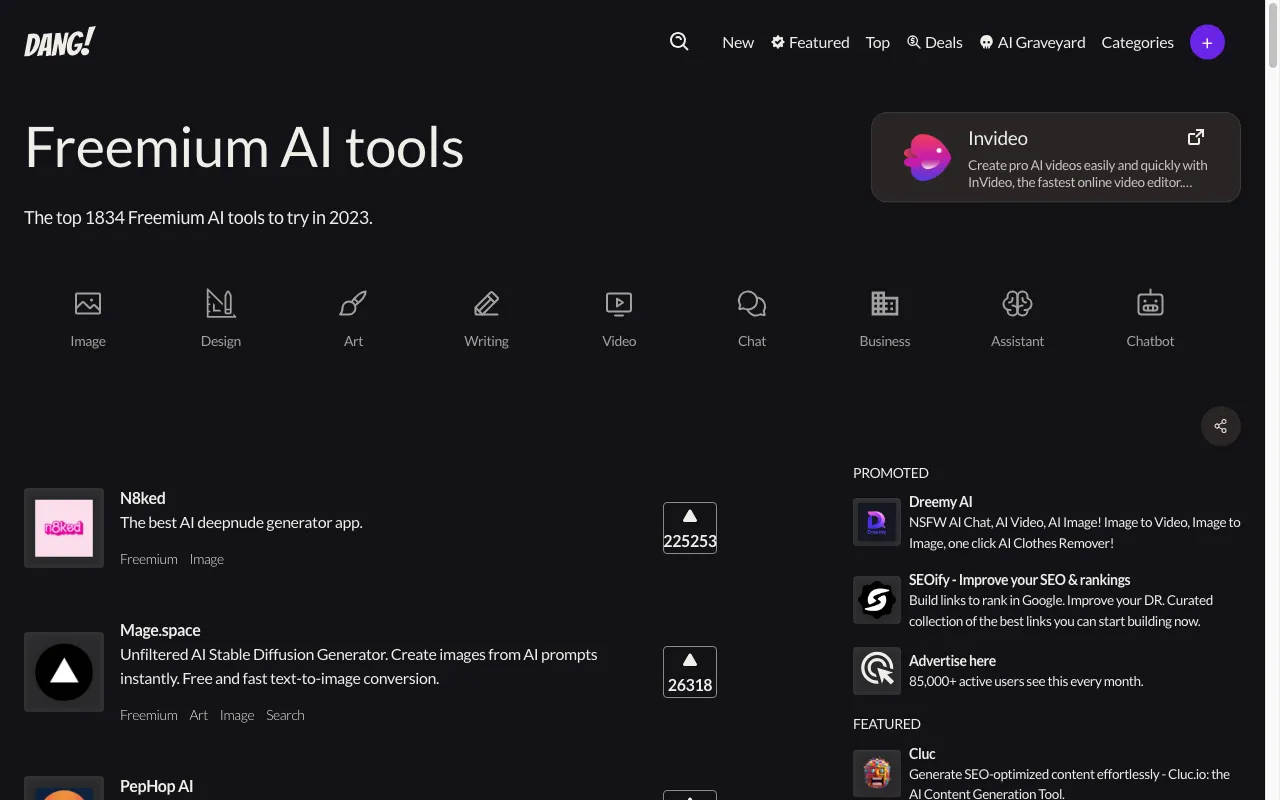Viewport: 1280px width, 800px height.
Task: Click the 'Freemium AI tools' heading
Action: click(x=244, y=147)
